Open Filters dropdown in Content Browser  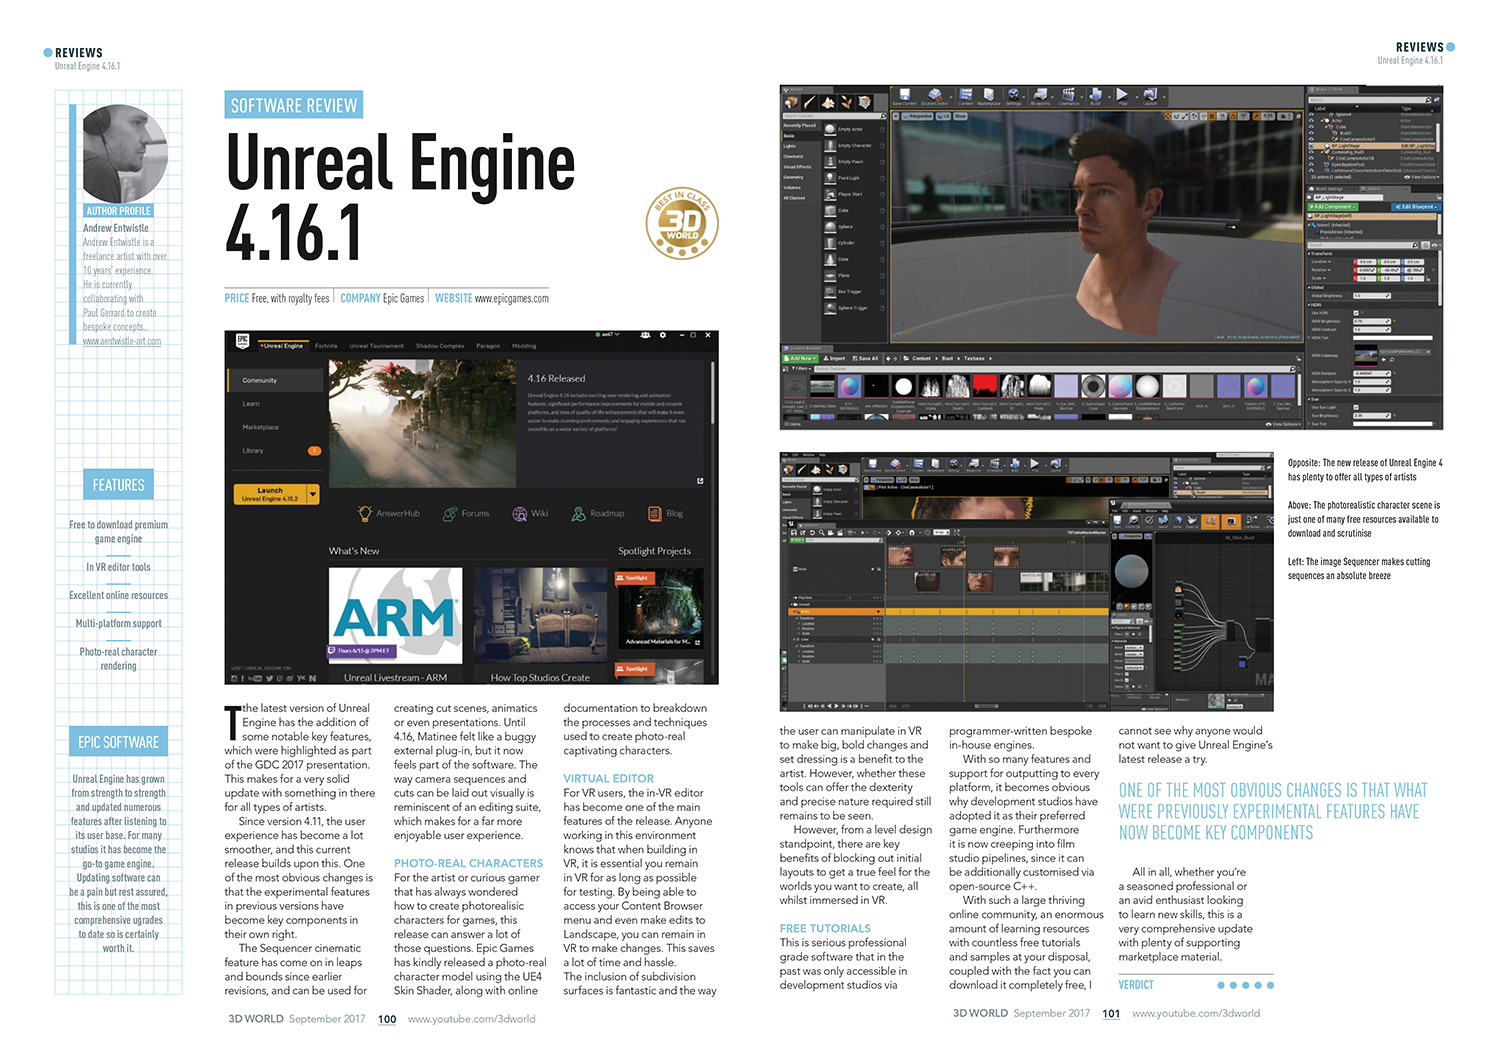(801, 369)
